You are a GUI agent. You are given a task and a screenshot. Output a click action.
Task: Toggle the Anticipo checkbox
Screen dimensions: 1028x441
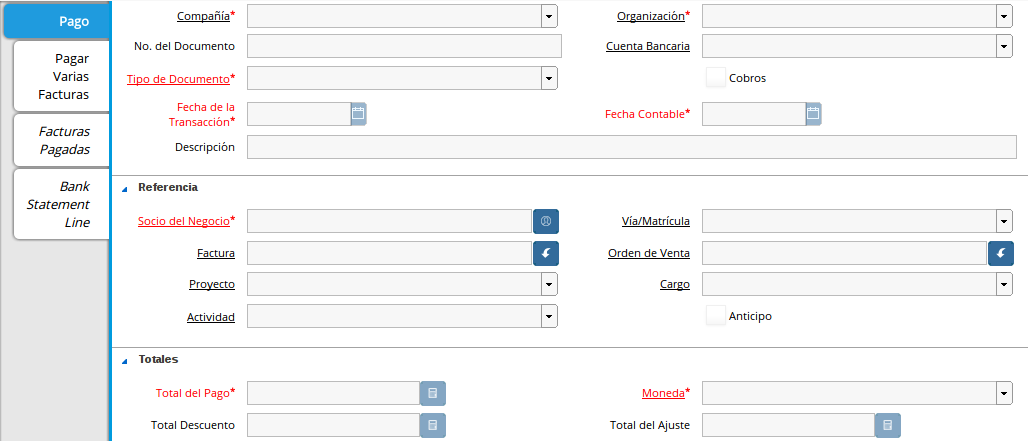pyautogui.click(x=715, y=316)
